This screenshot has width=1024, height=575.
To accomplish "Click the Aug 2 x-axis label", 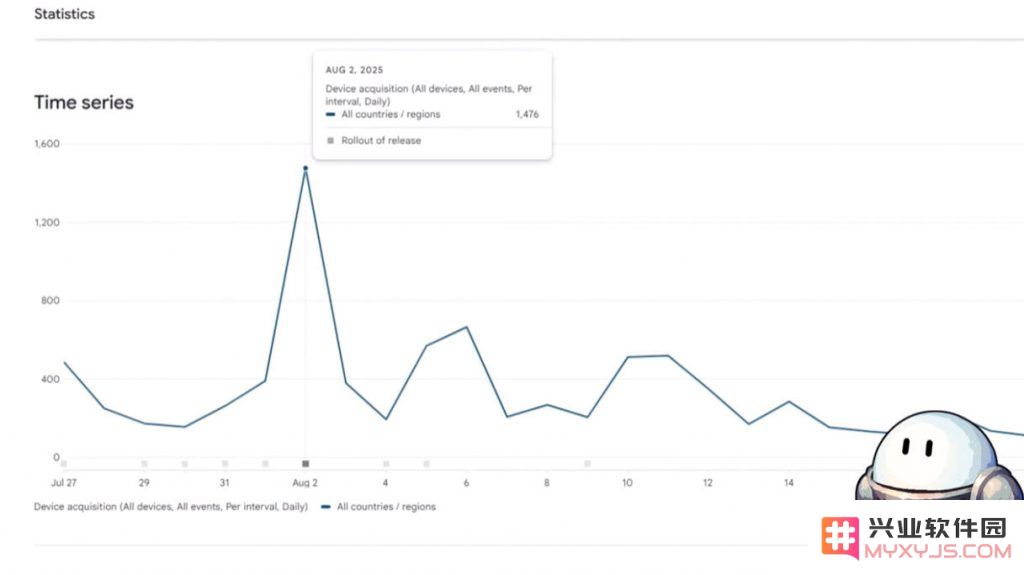I will [x=305, y=483].
